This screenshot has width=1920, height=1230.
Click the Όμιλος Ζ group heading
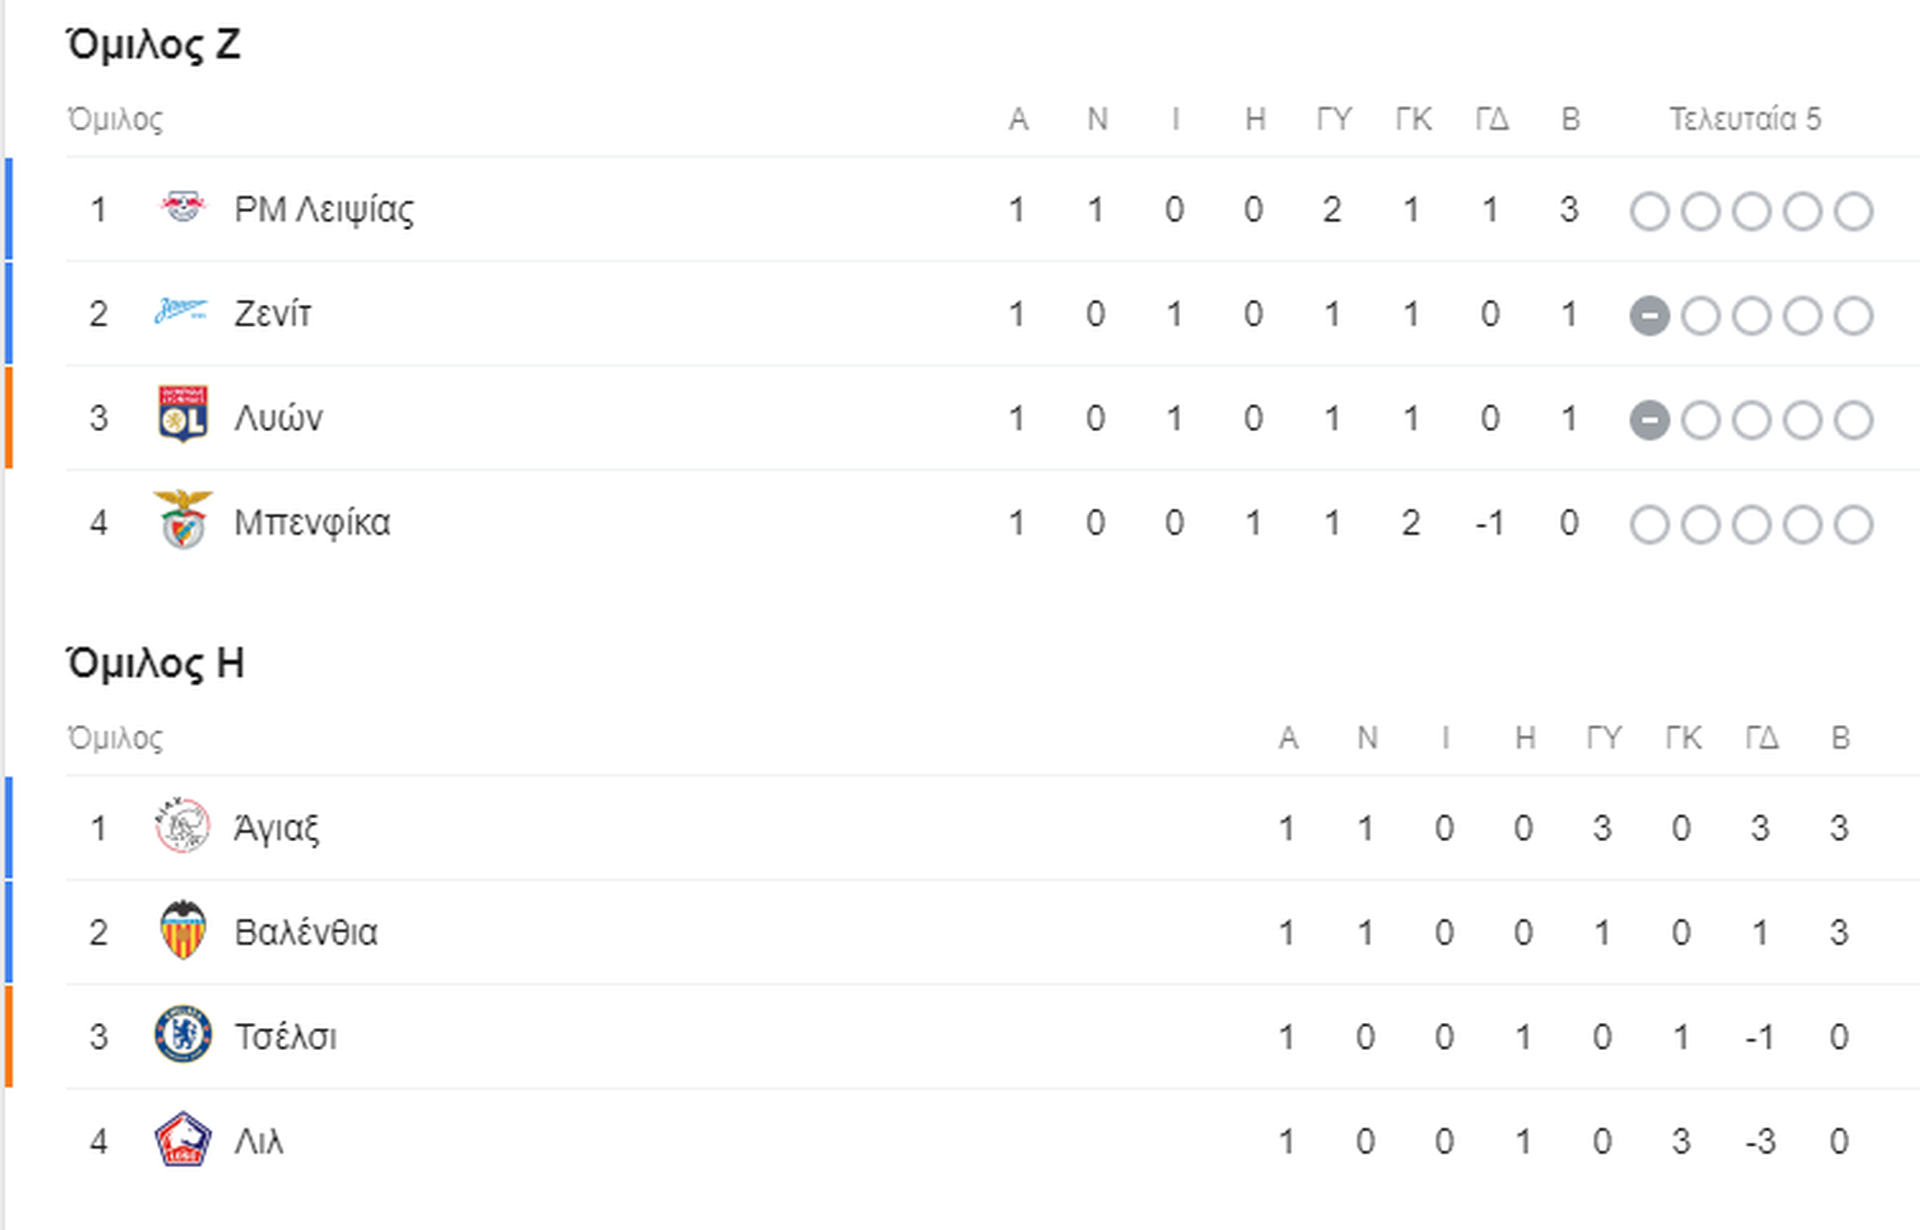(x=153, y=45)
